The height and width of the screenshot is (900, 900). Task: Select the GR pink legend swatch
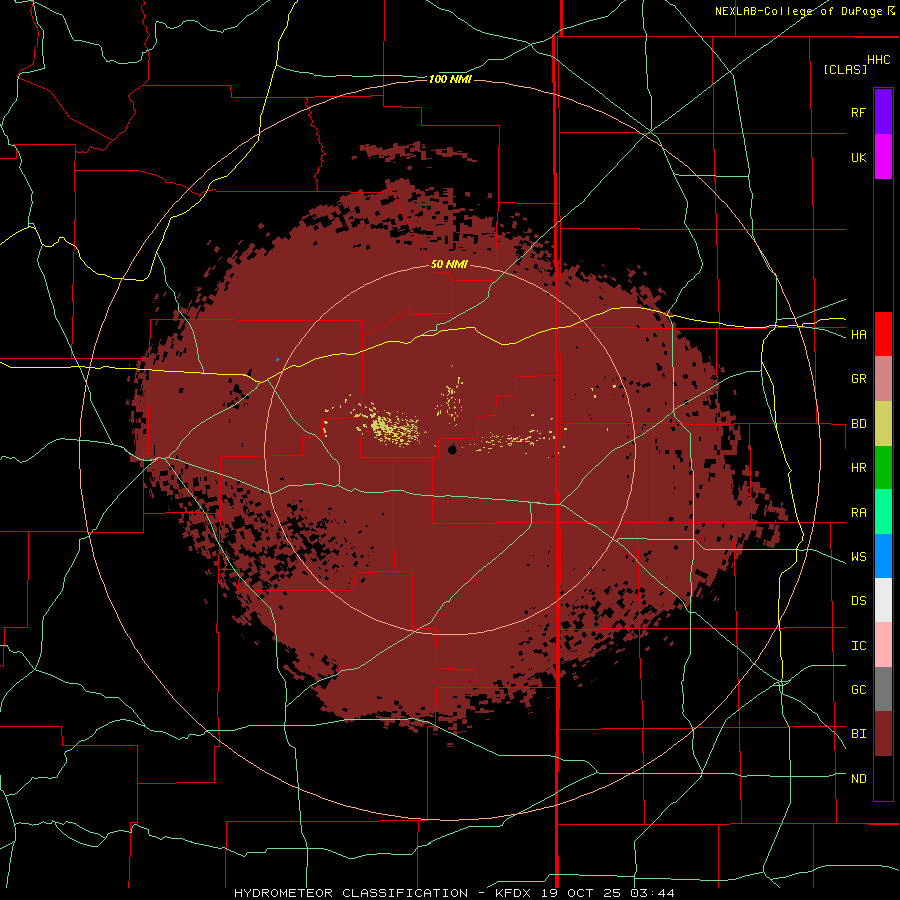(883, 379)
